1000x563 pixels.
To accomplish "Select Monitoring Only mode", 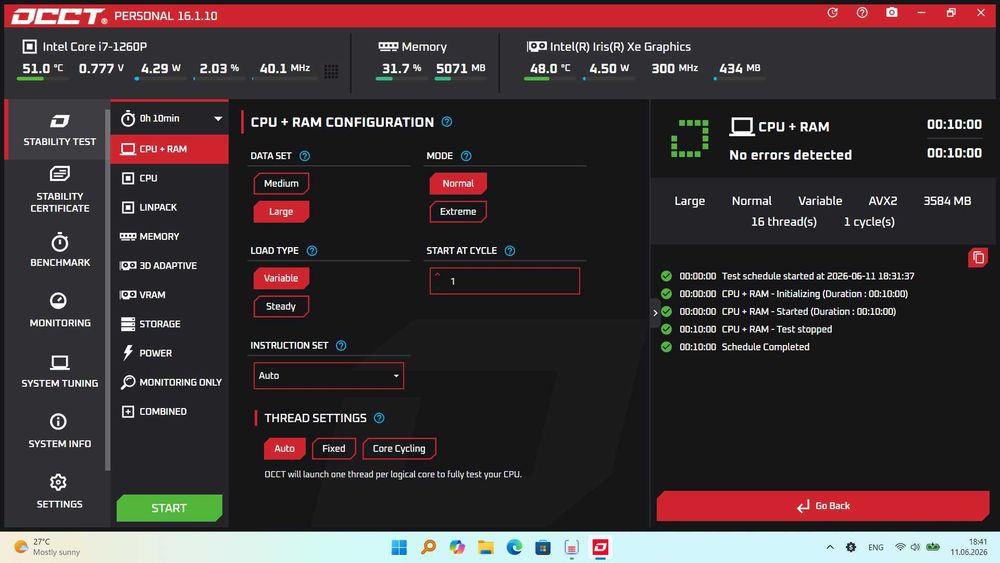I will 170,382.
